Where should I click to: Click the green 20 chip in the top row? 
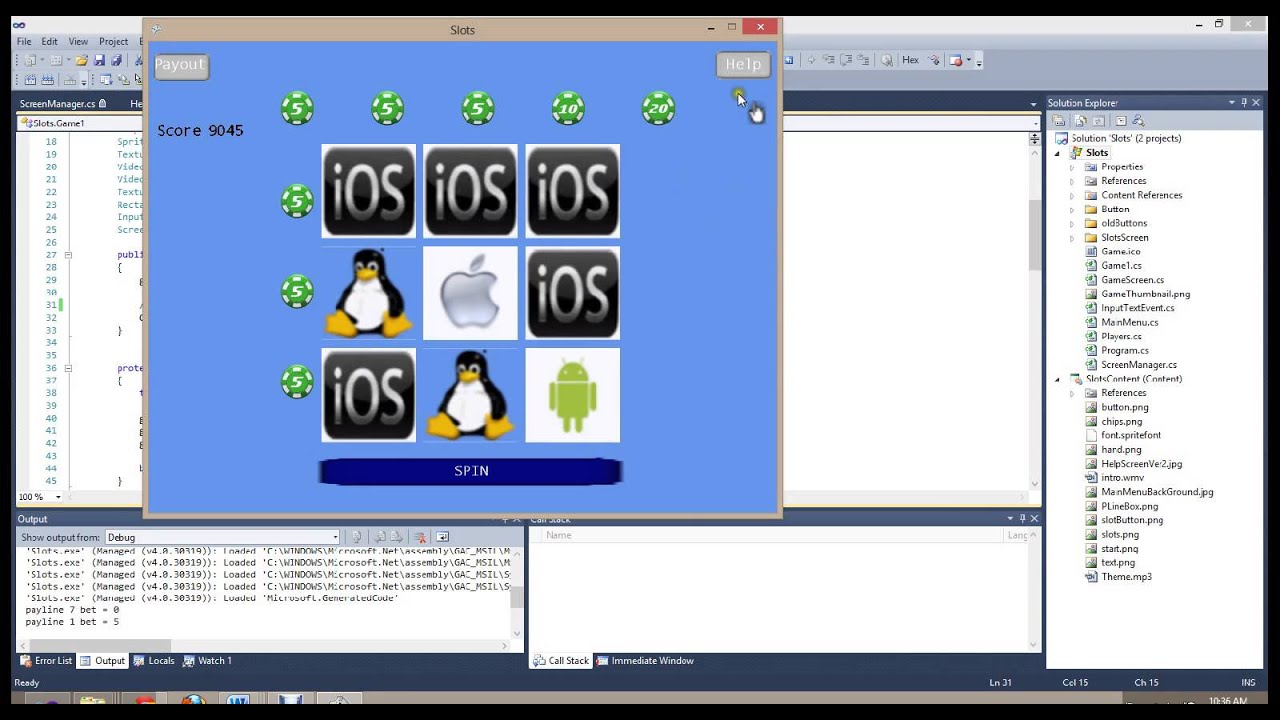658,108
